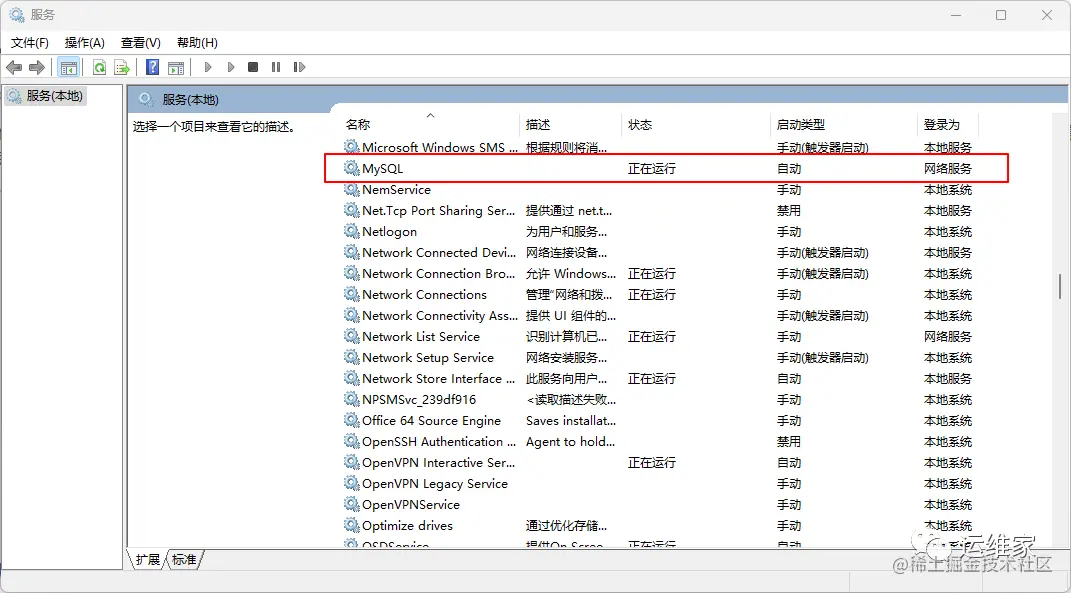1071x593 pixels.
Task: Click the 禁用 startup type in the Net.Tcp row
Action: (788, 210)
